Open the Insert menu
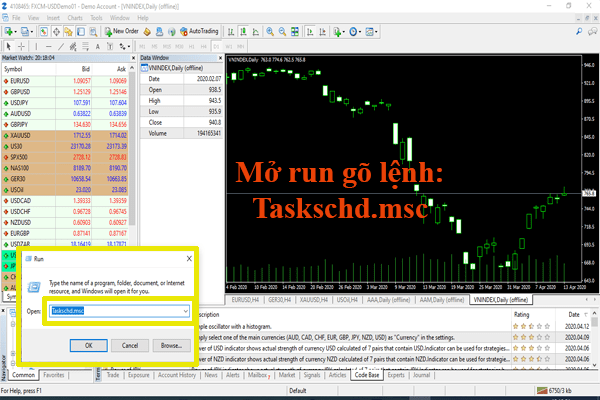 53,18
